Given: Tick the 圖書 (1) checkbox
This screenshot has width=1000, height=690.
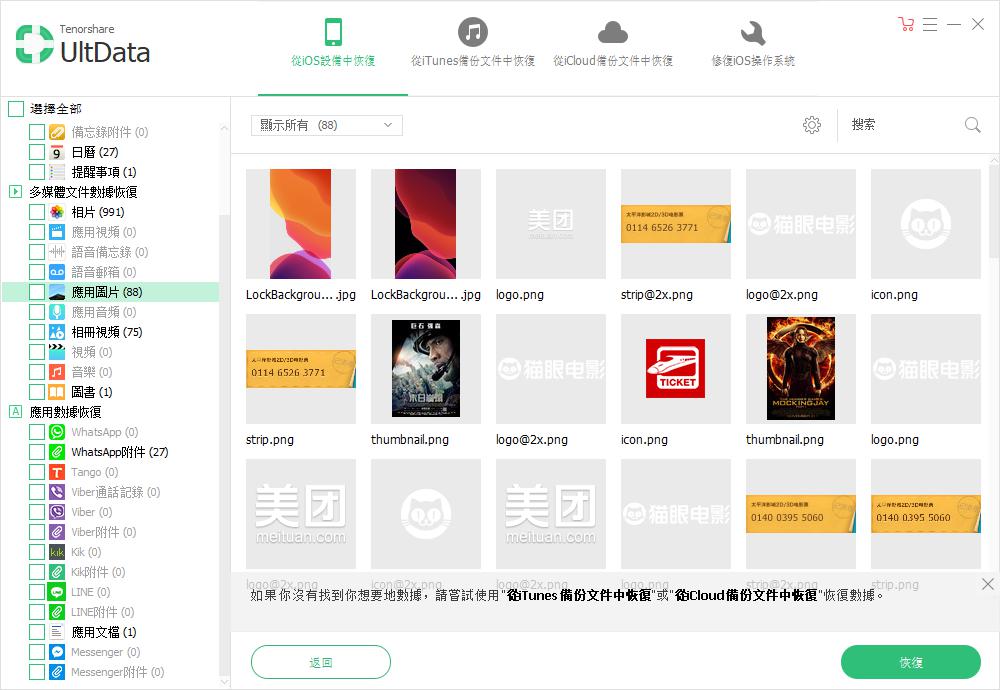Looking at the screenshot, I should 37,392.
